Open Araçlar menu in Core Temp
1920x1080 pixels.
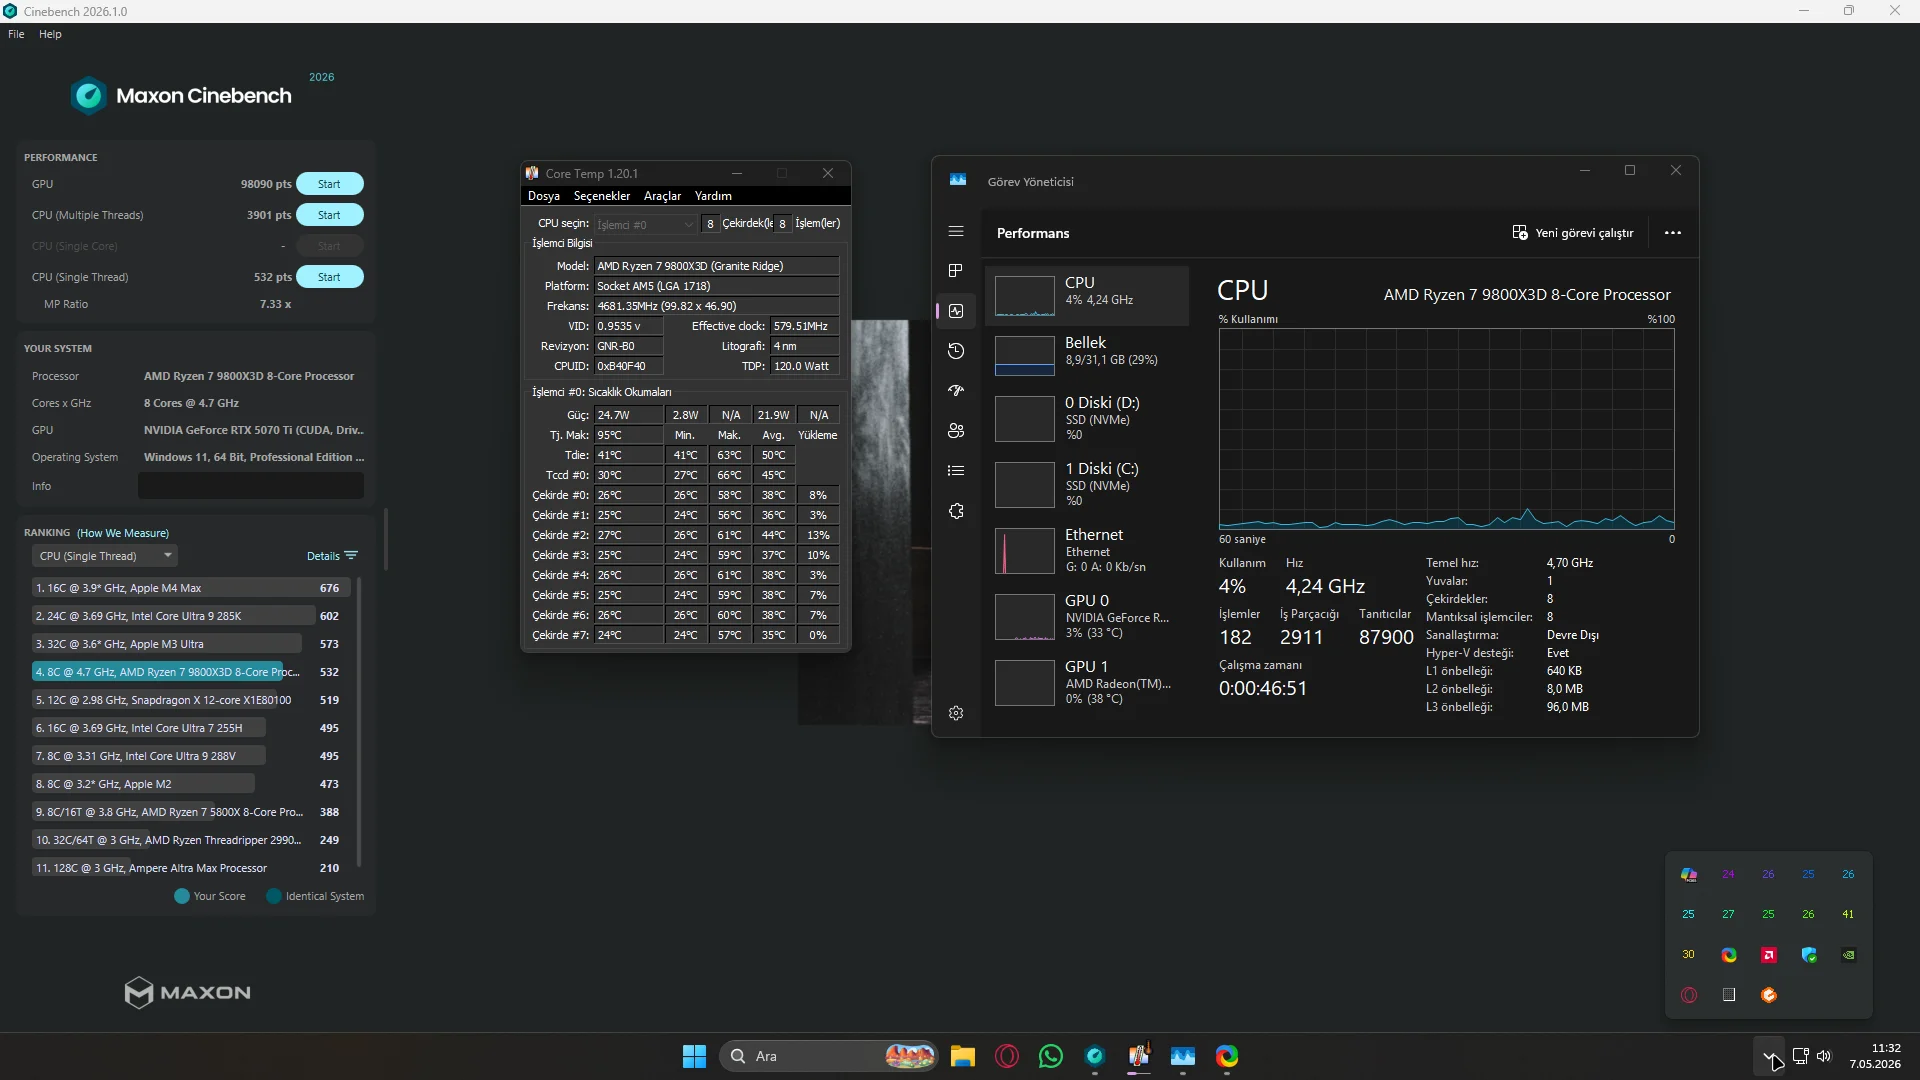[662, 196]
